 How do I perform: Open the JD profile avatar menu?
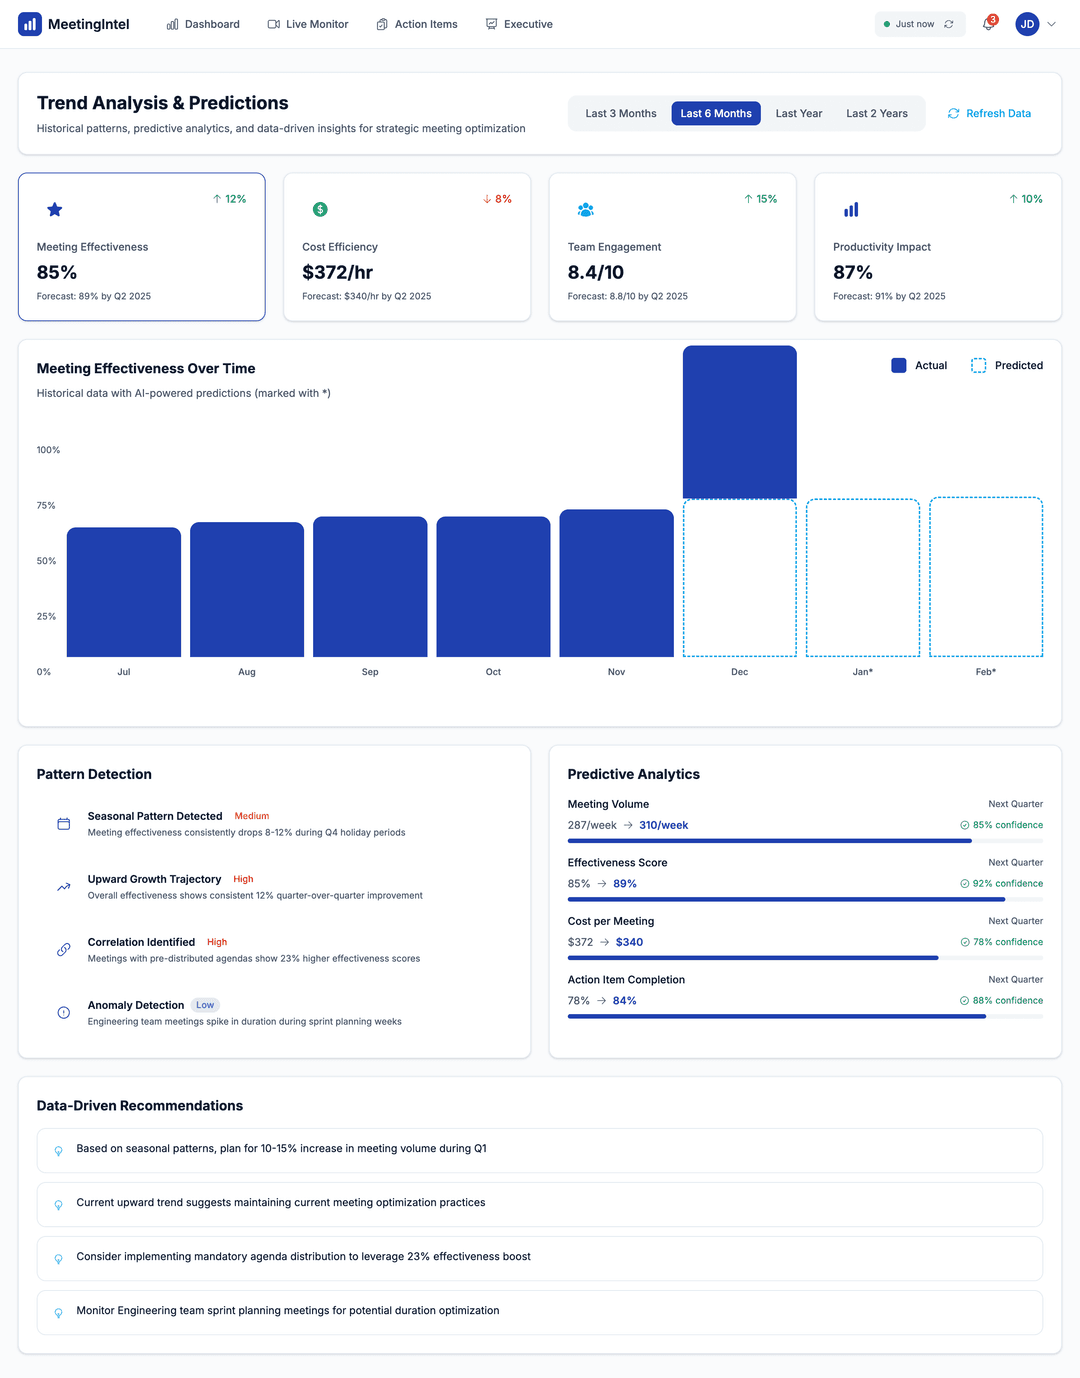click(1027, 24)
